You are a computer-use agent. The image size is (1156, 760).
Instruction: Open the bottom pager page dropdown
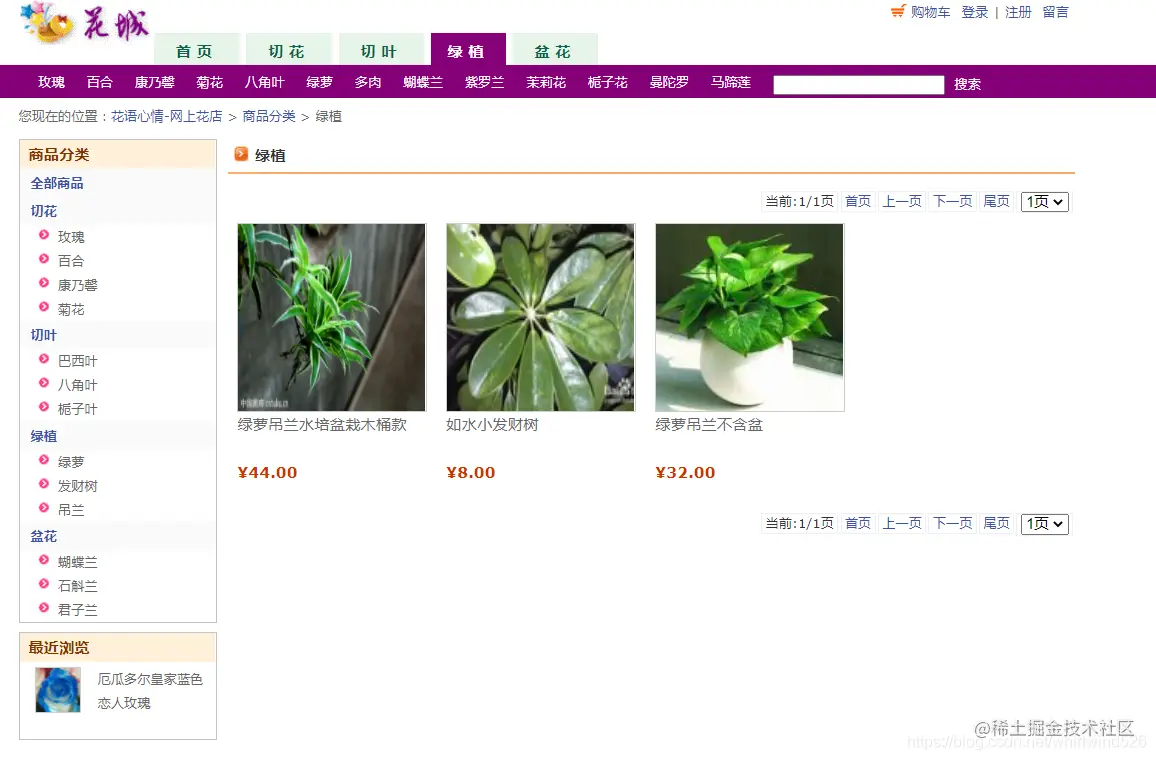[x=1045, y=524]
